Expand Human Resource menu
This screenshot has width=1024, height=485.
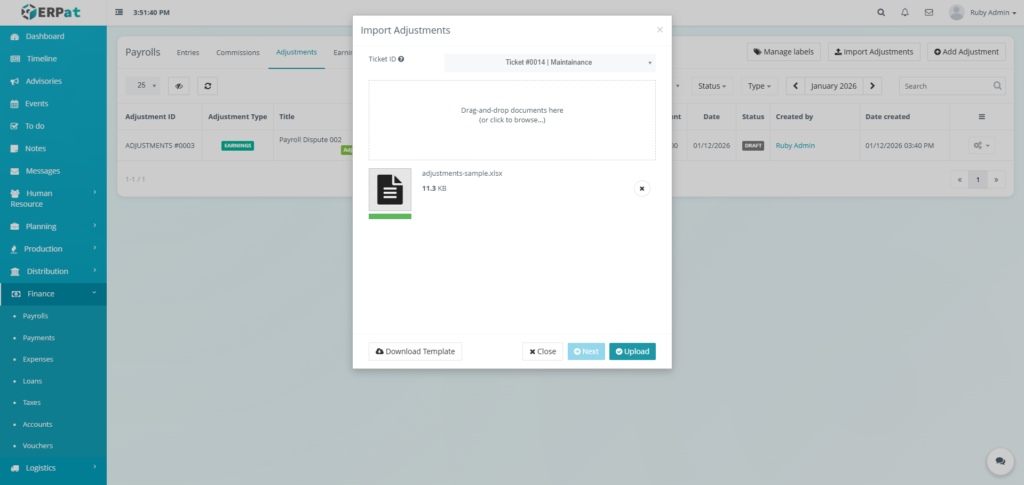tap(53, 198)
